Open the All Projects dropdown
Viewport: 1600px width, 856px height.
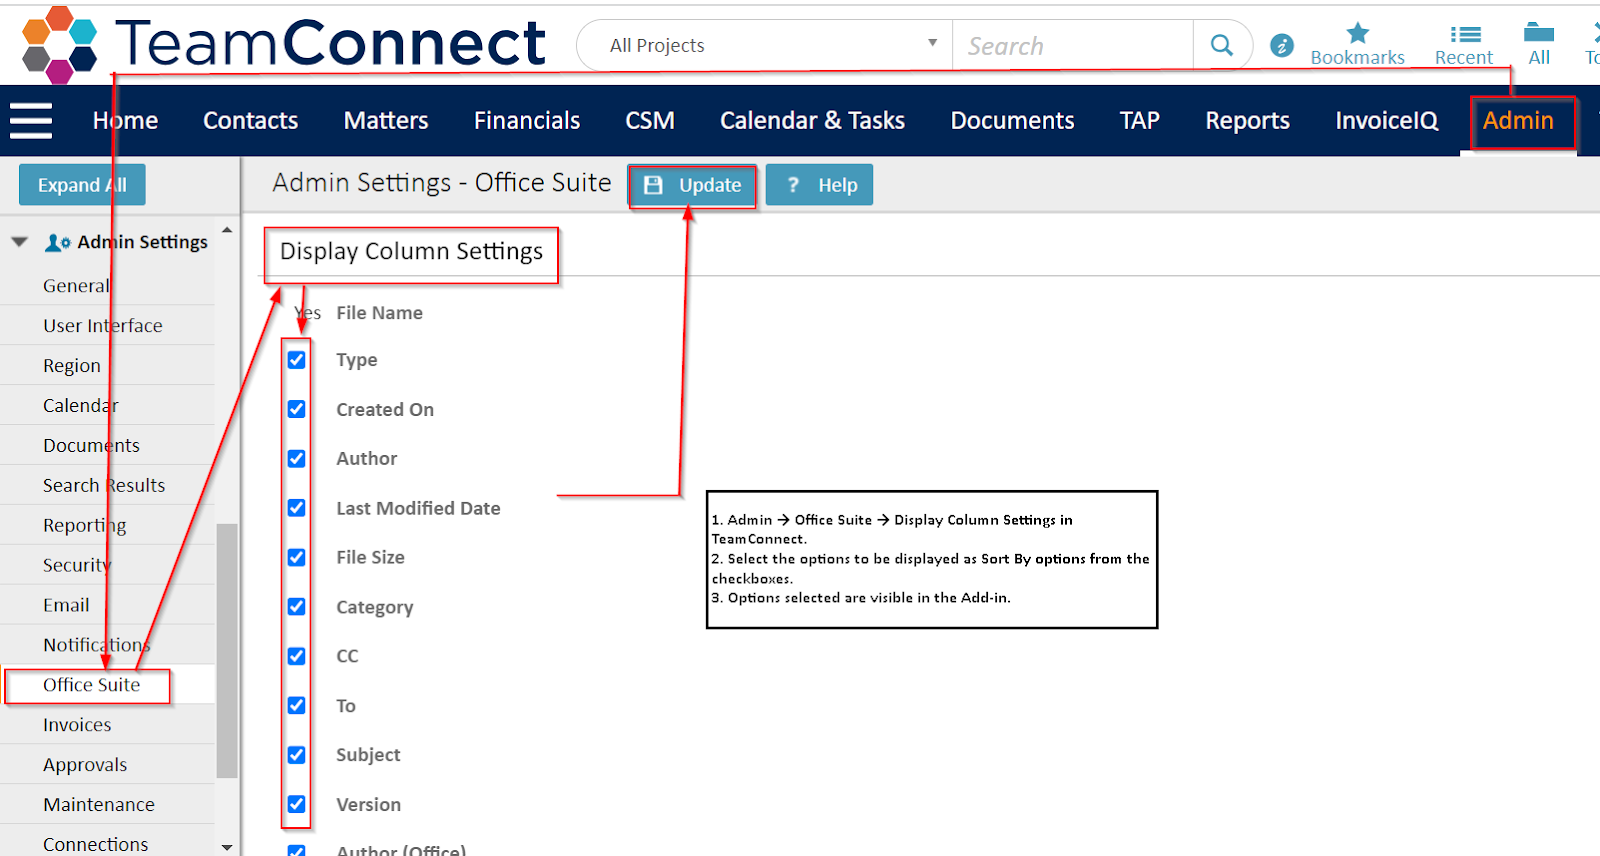(x=765, y=45)
